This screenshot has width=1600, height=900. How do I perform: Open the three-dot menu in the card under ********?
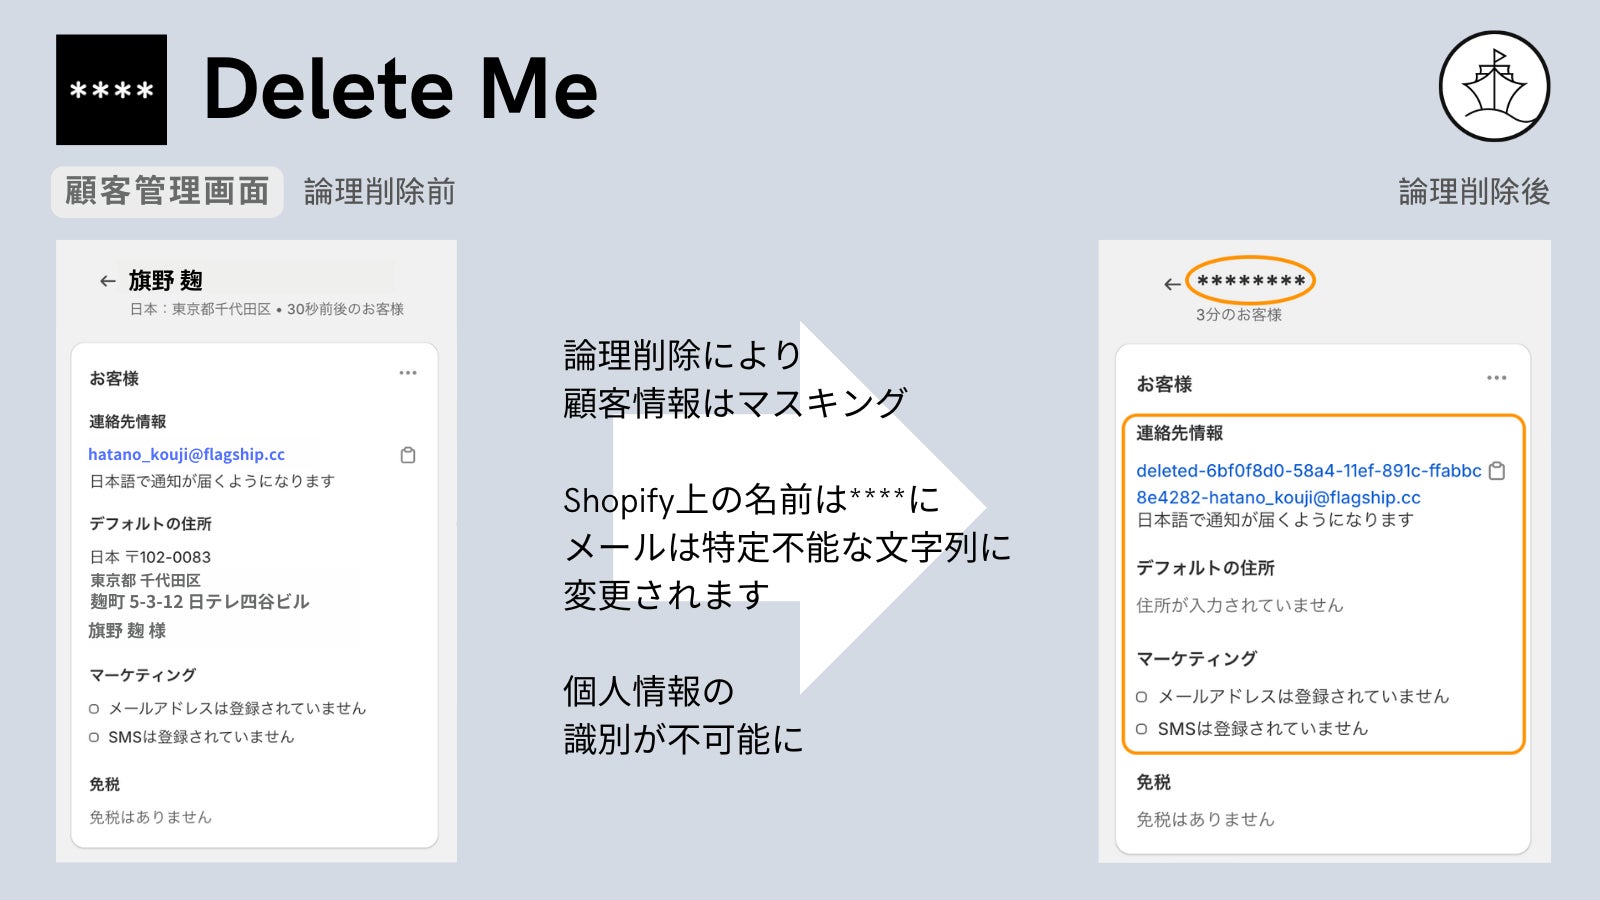(x=1496, y=378)
